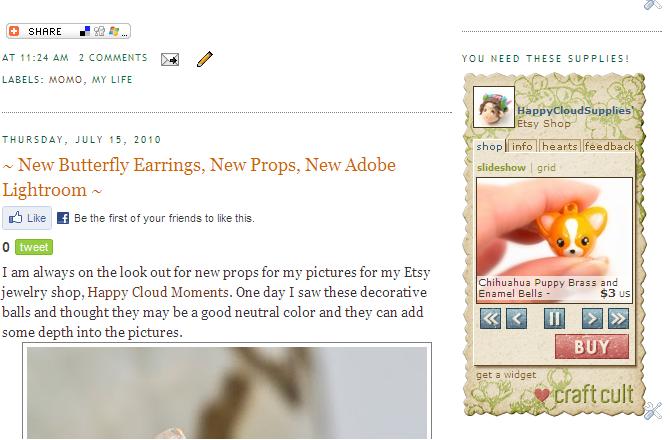Screen dimensions: 670x440
Task: Skip to last slide with double-right arrow
Action: [x=618, y=318]
